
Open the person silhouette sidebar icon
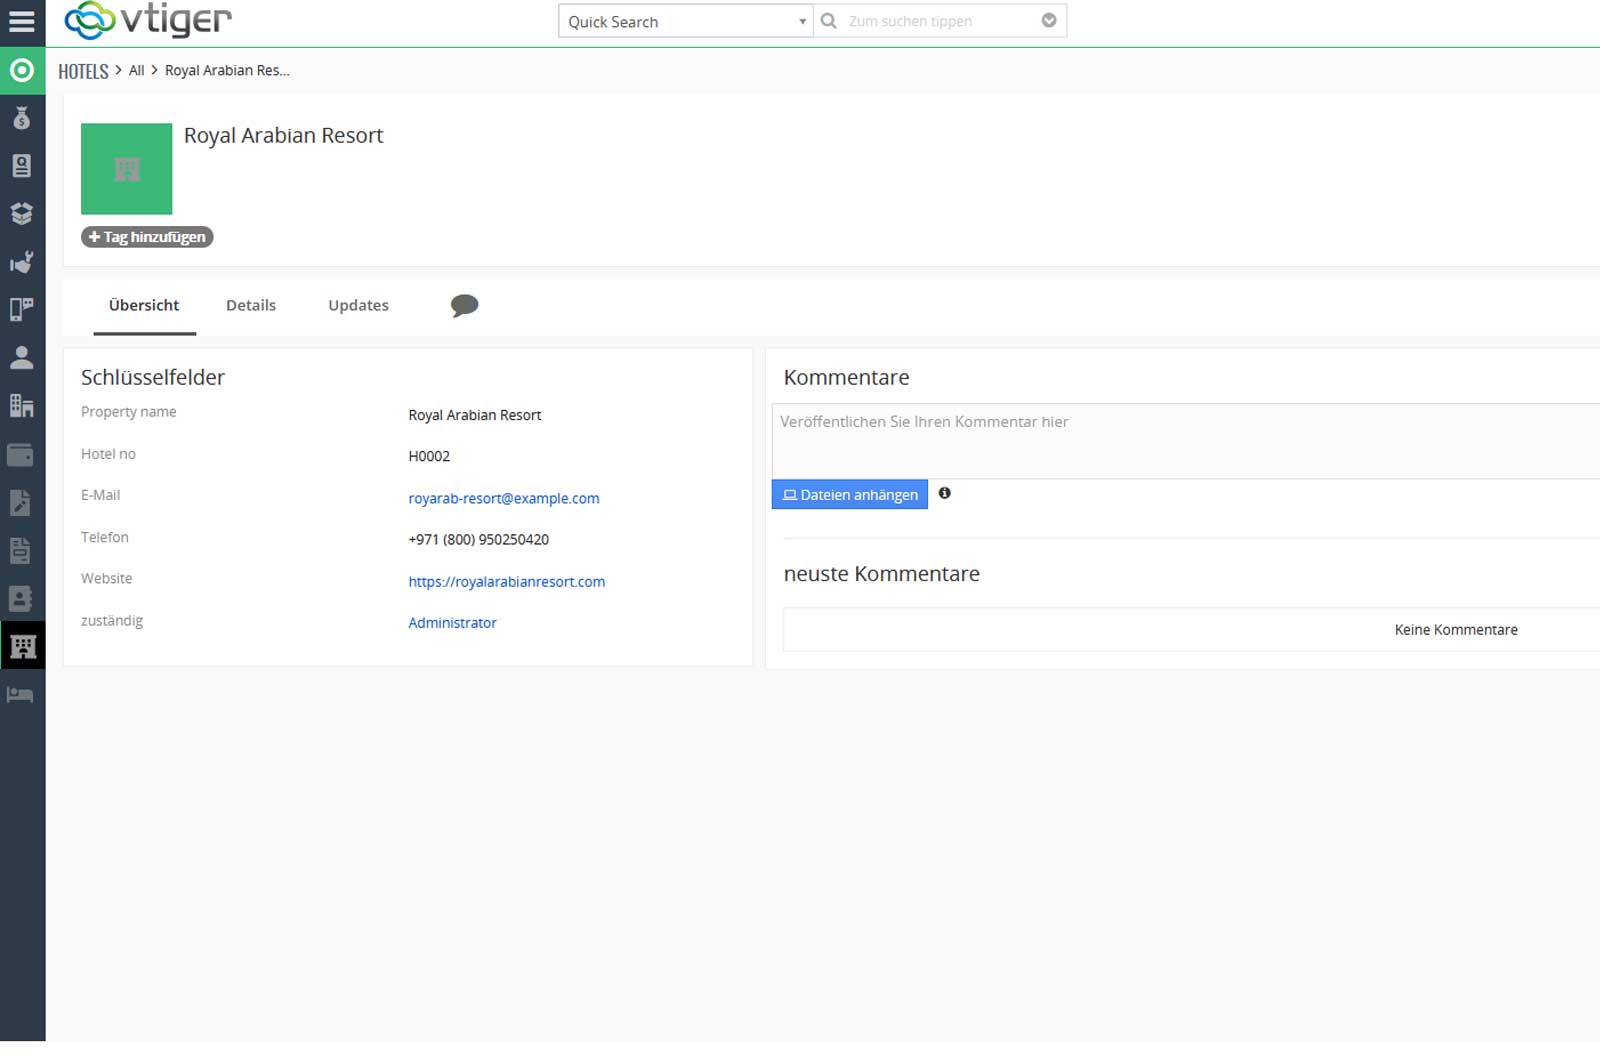(x=22, y=358)
